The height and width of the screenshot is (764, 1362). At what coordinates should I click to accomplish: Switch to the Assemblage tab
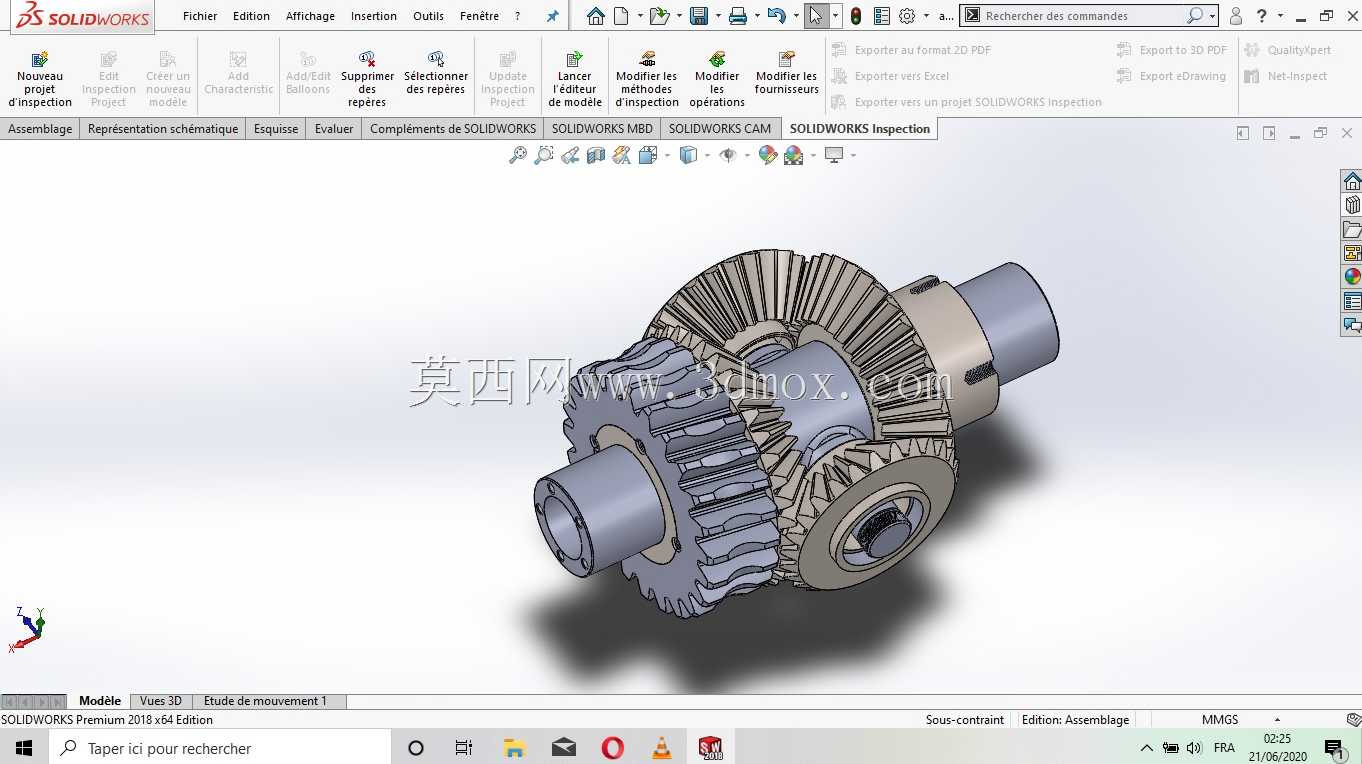pos(40,129)
